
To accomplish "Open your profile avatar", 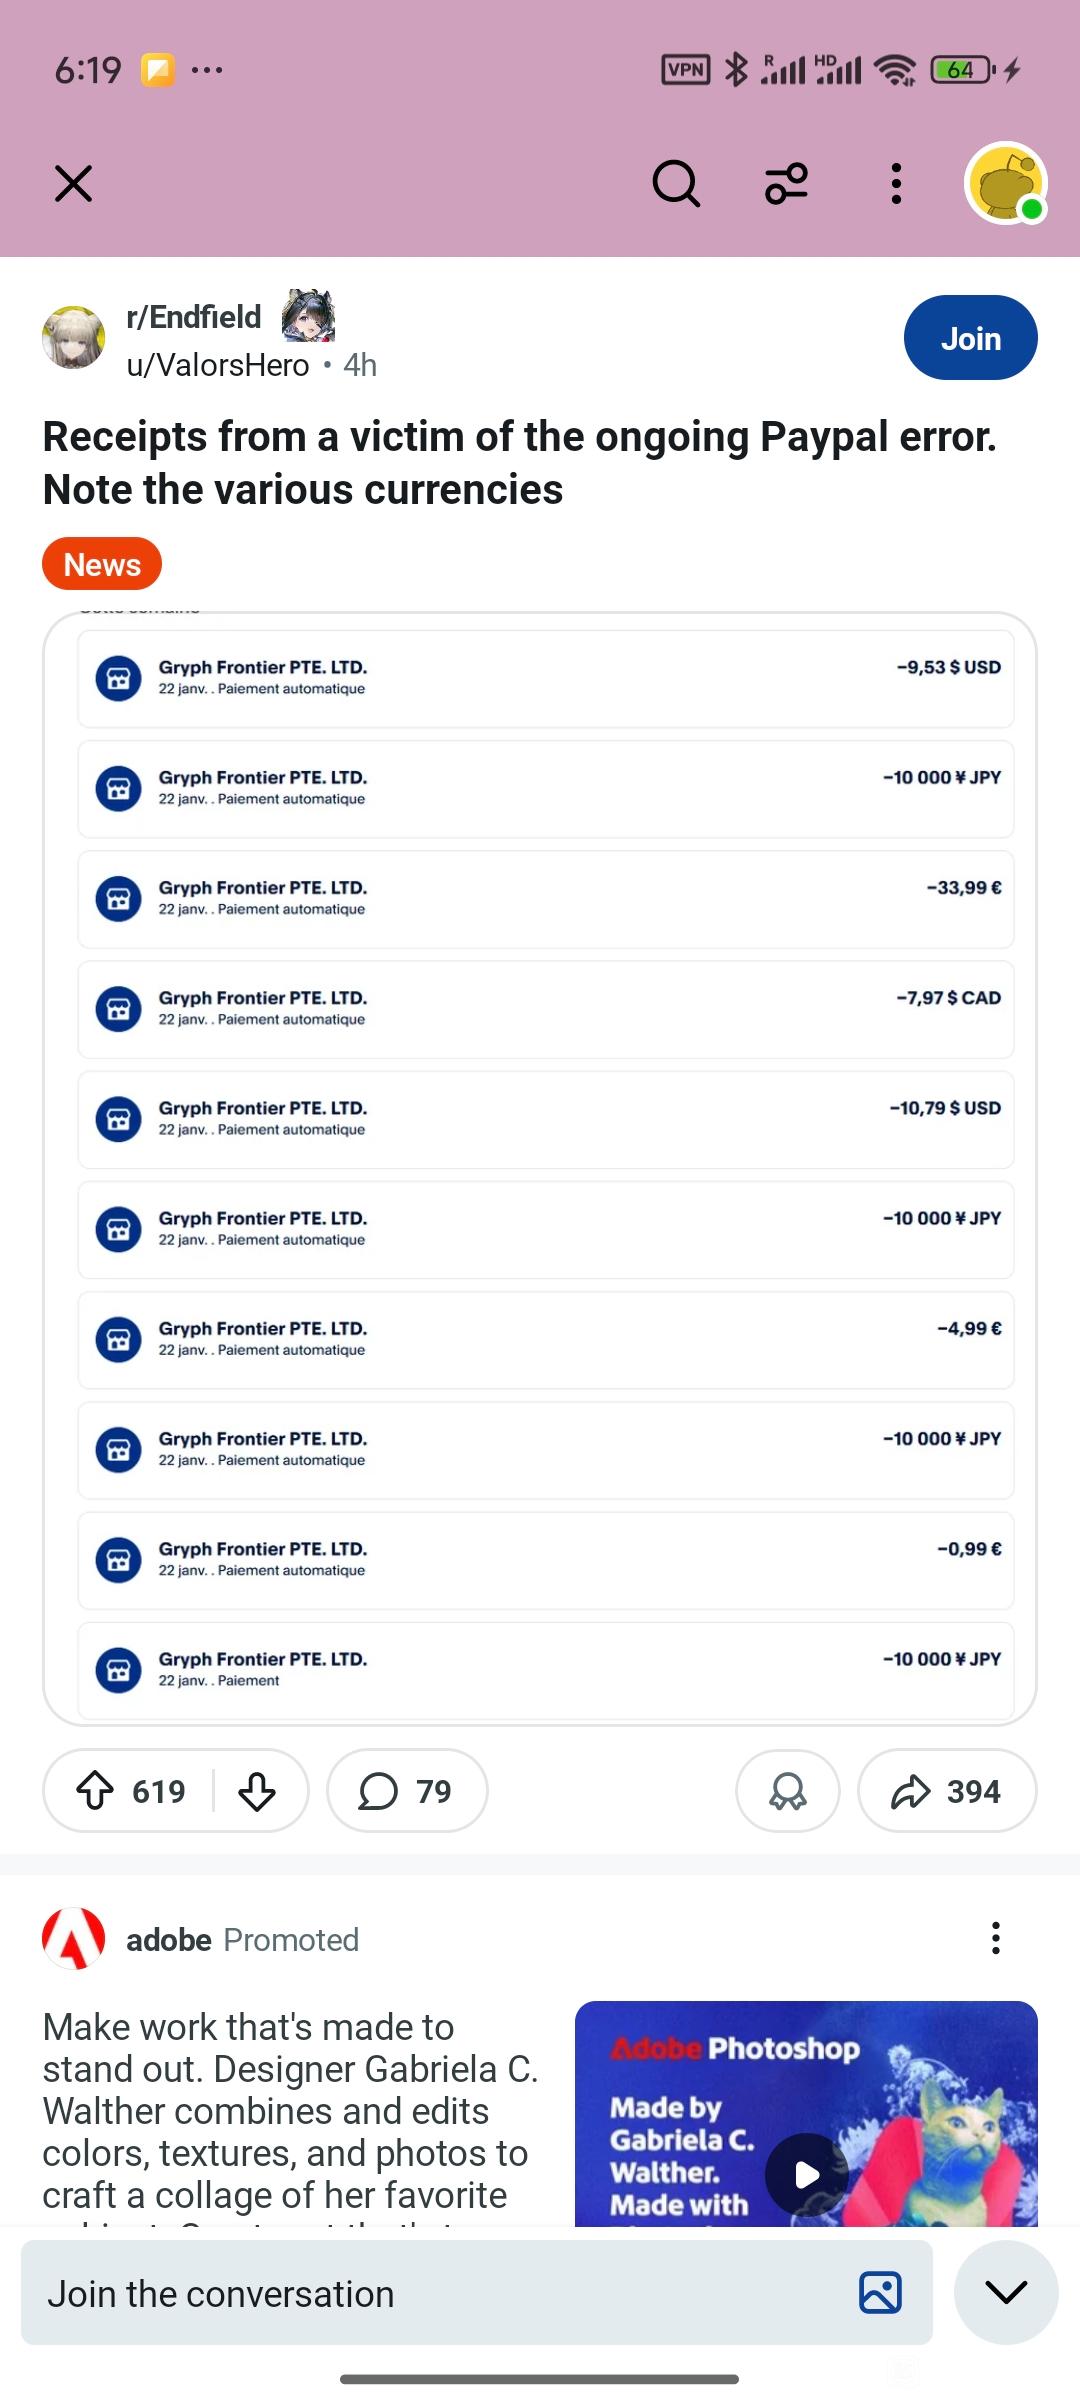I will 1005,184.
